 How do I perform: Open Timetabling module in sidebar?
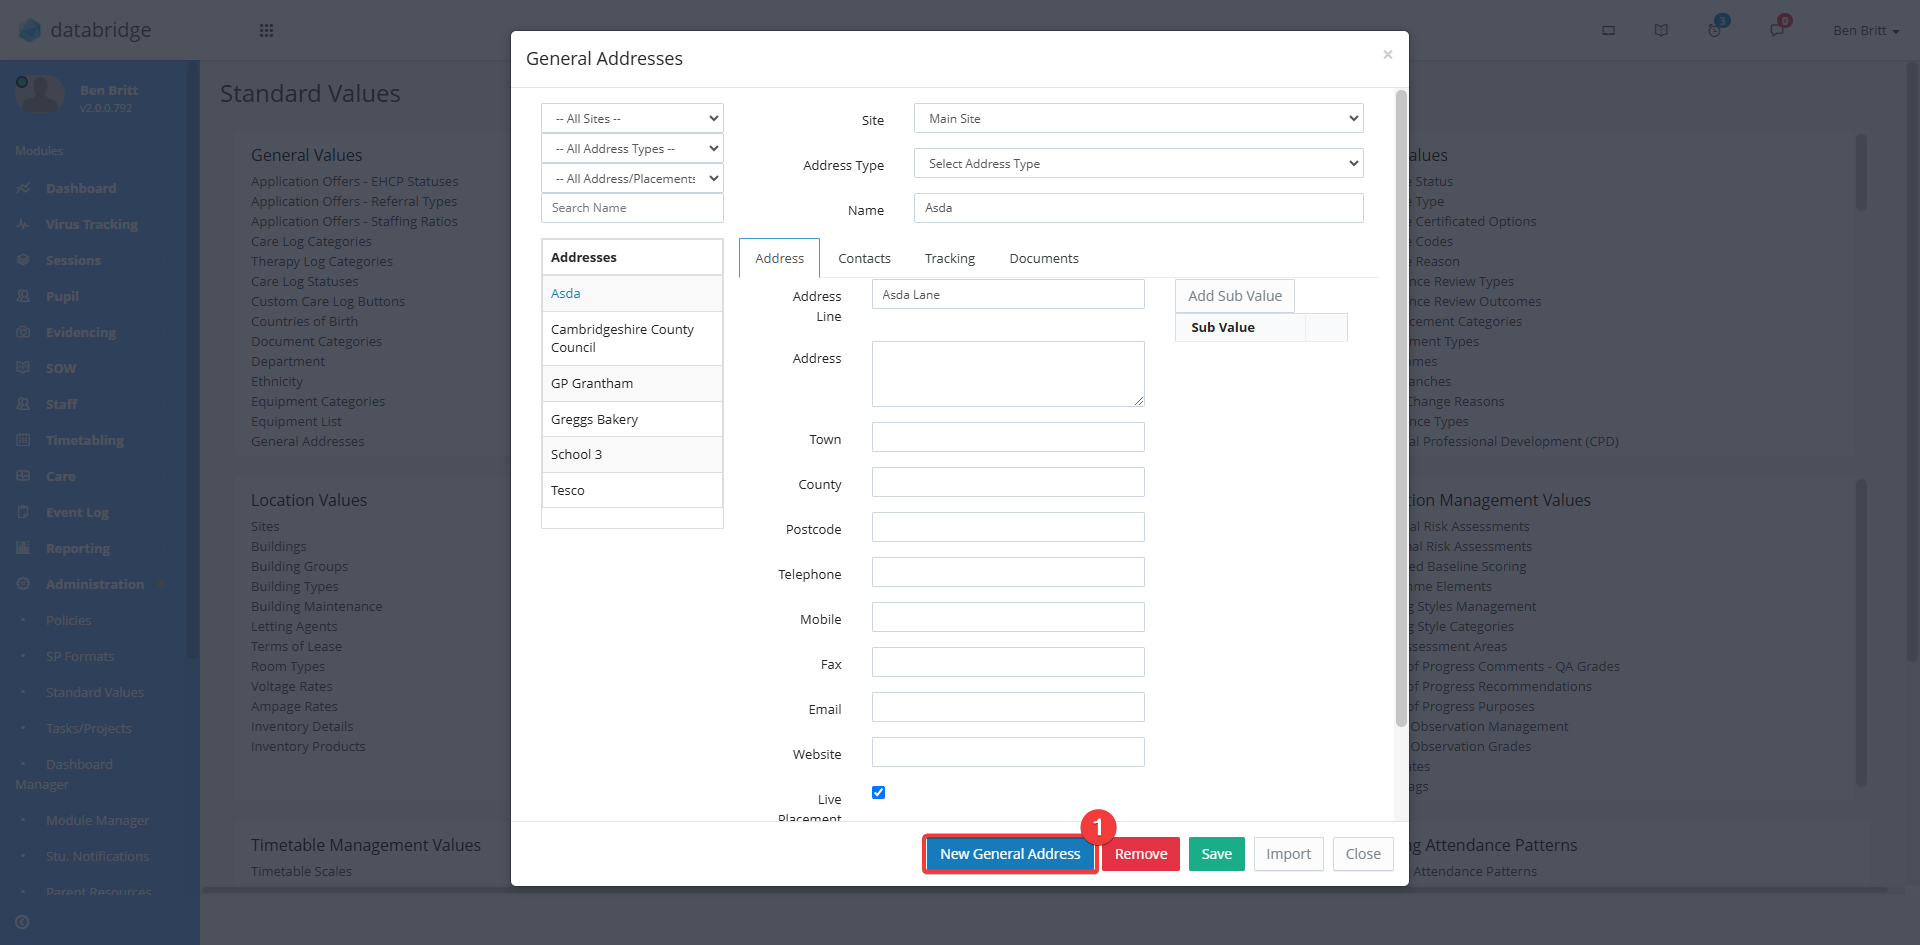[85, 440]
